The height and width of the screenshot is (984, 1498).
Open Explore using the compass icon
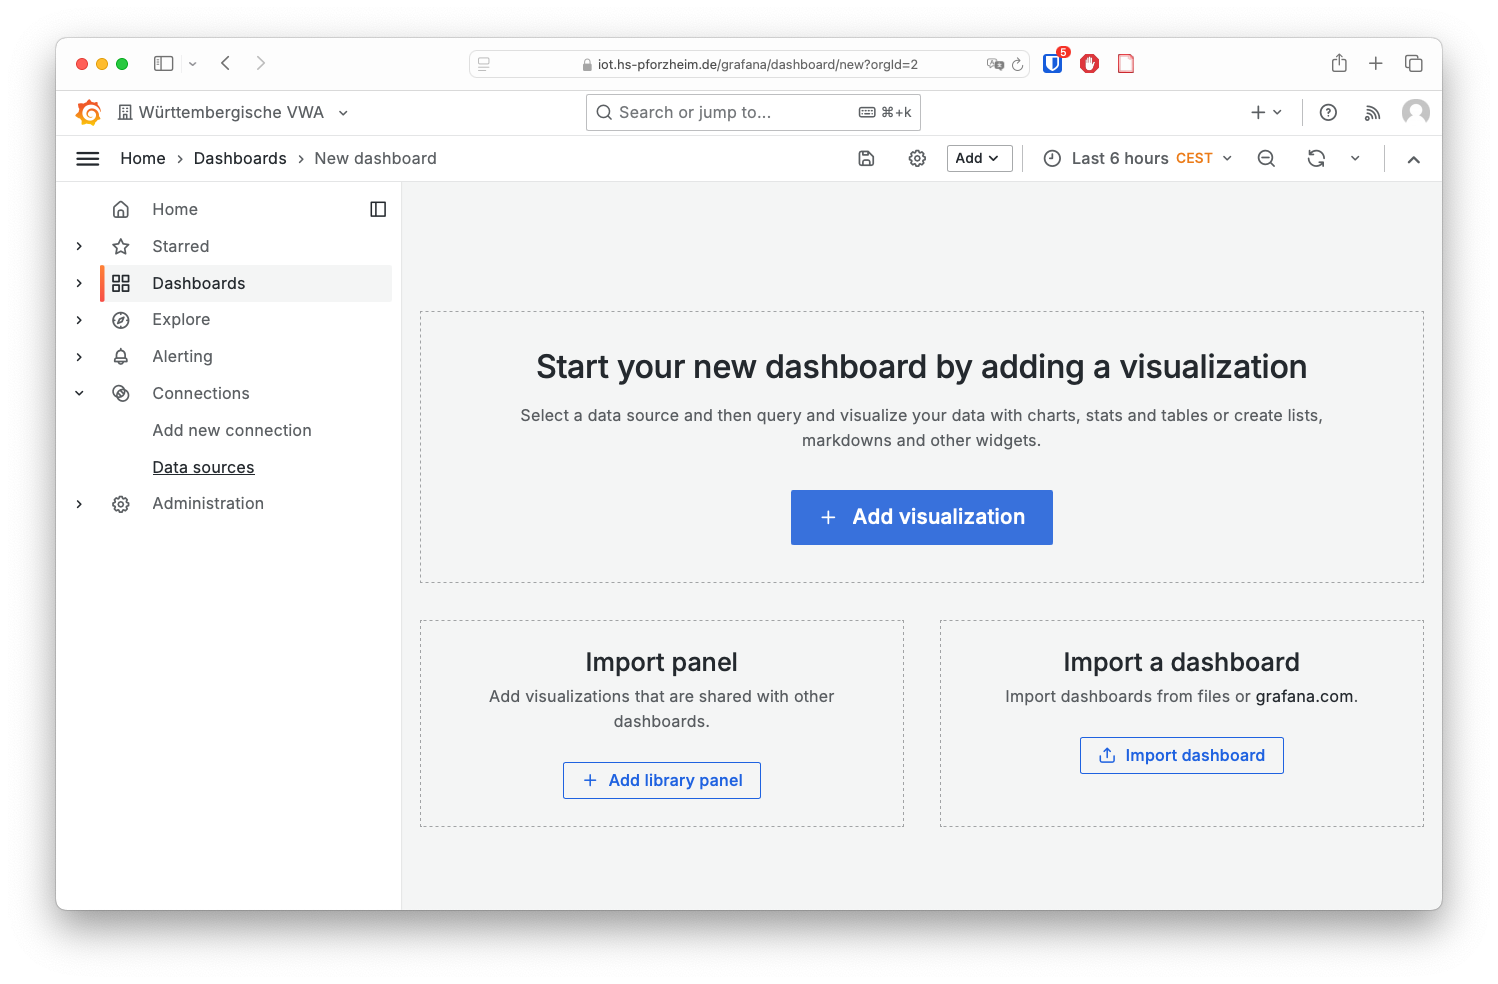coord(121,319)
